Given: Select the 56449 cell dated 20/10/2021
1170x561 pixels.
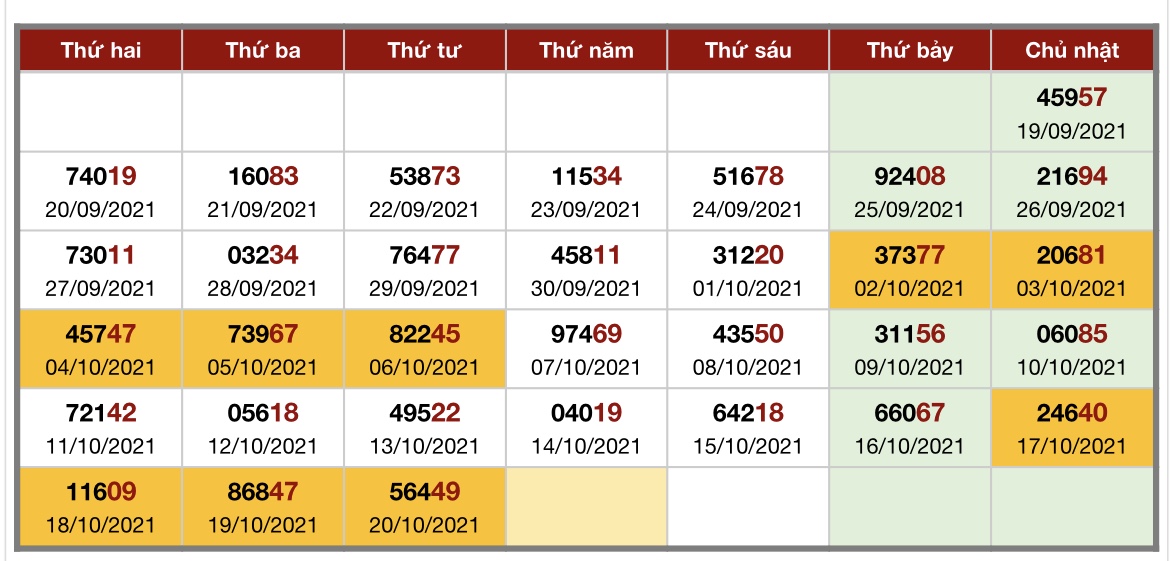Looking at the screenshot, I should 425,507.
